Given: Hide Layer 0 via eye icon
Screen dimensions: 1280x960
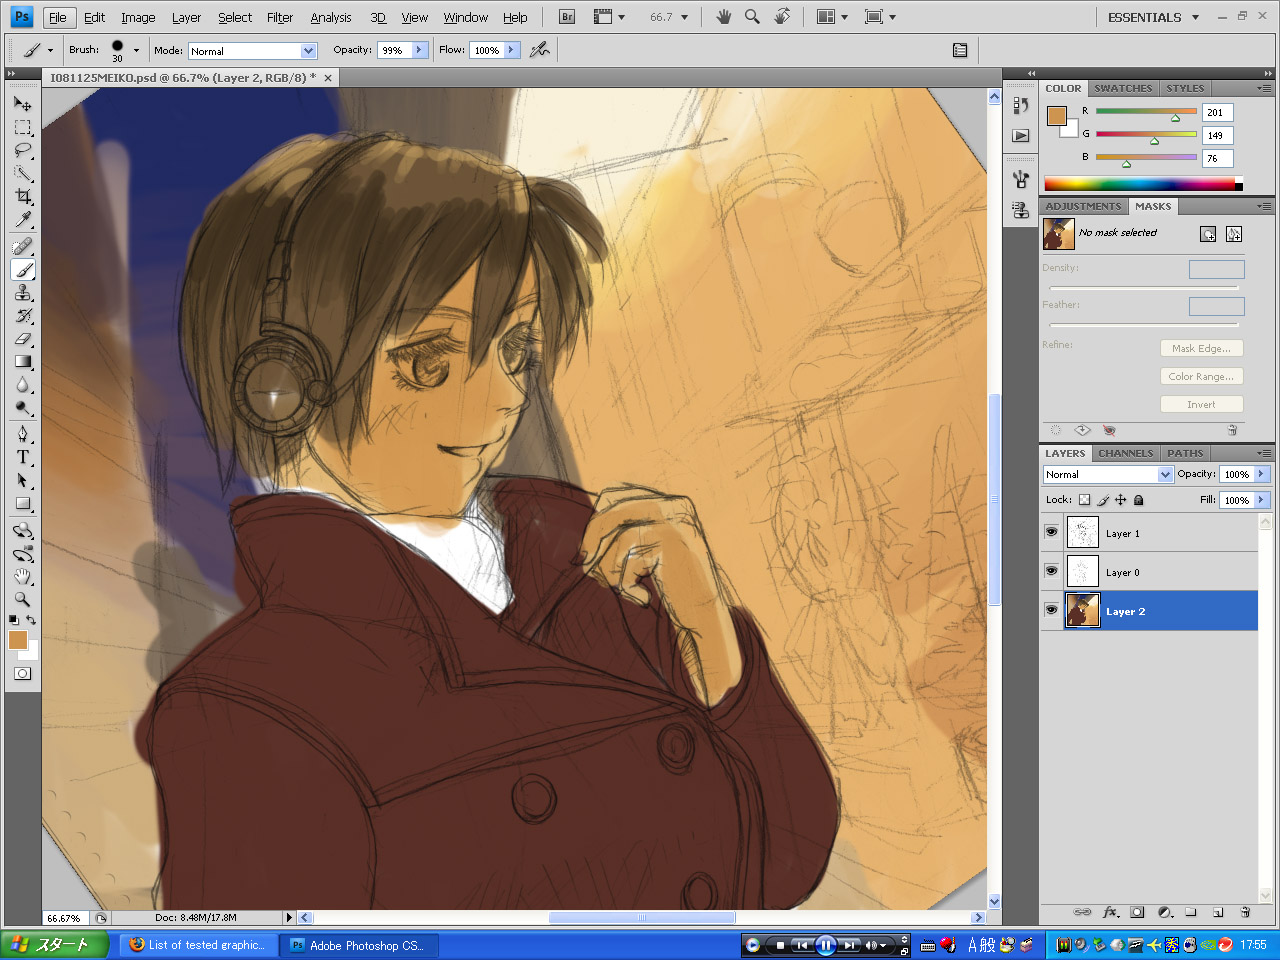Looking at the screenshot, I should [1051, 571].
